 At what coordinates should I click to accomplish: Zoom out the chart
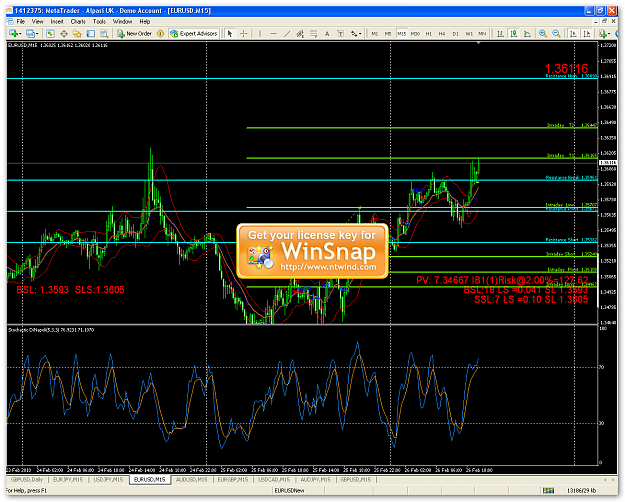coord(556,34)
